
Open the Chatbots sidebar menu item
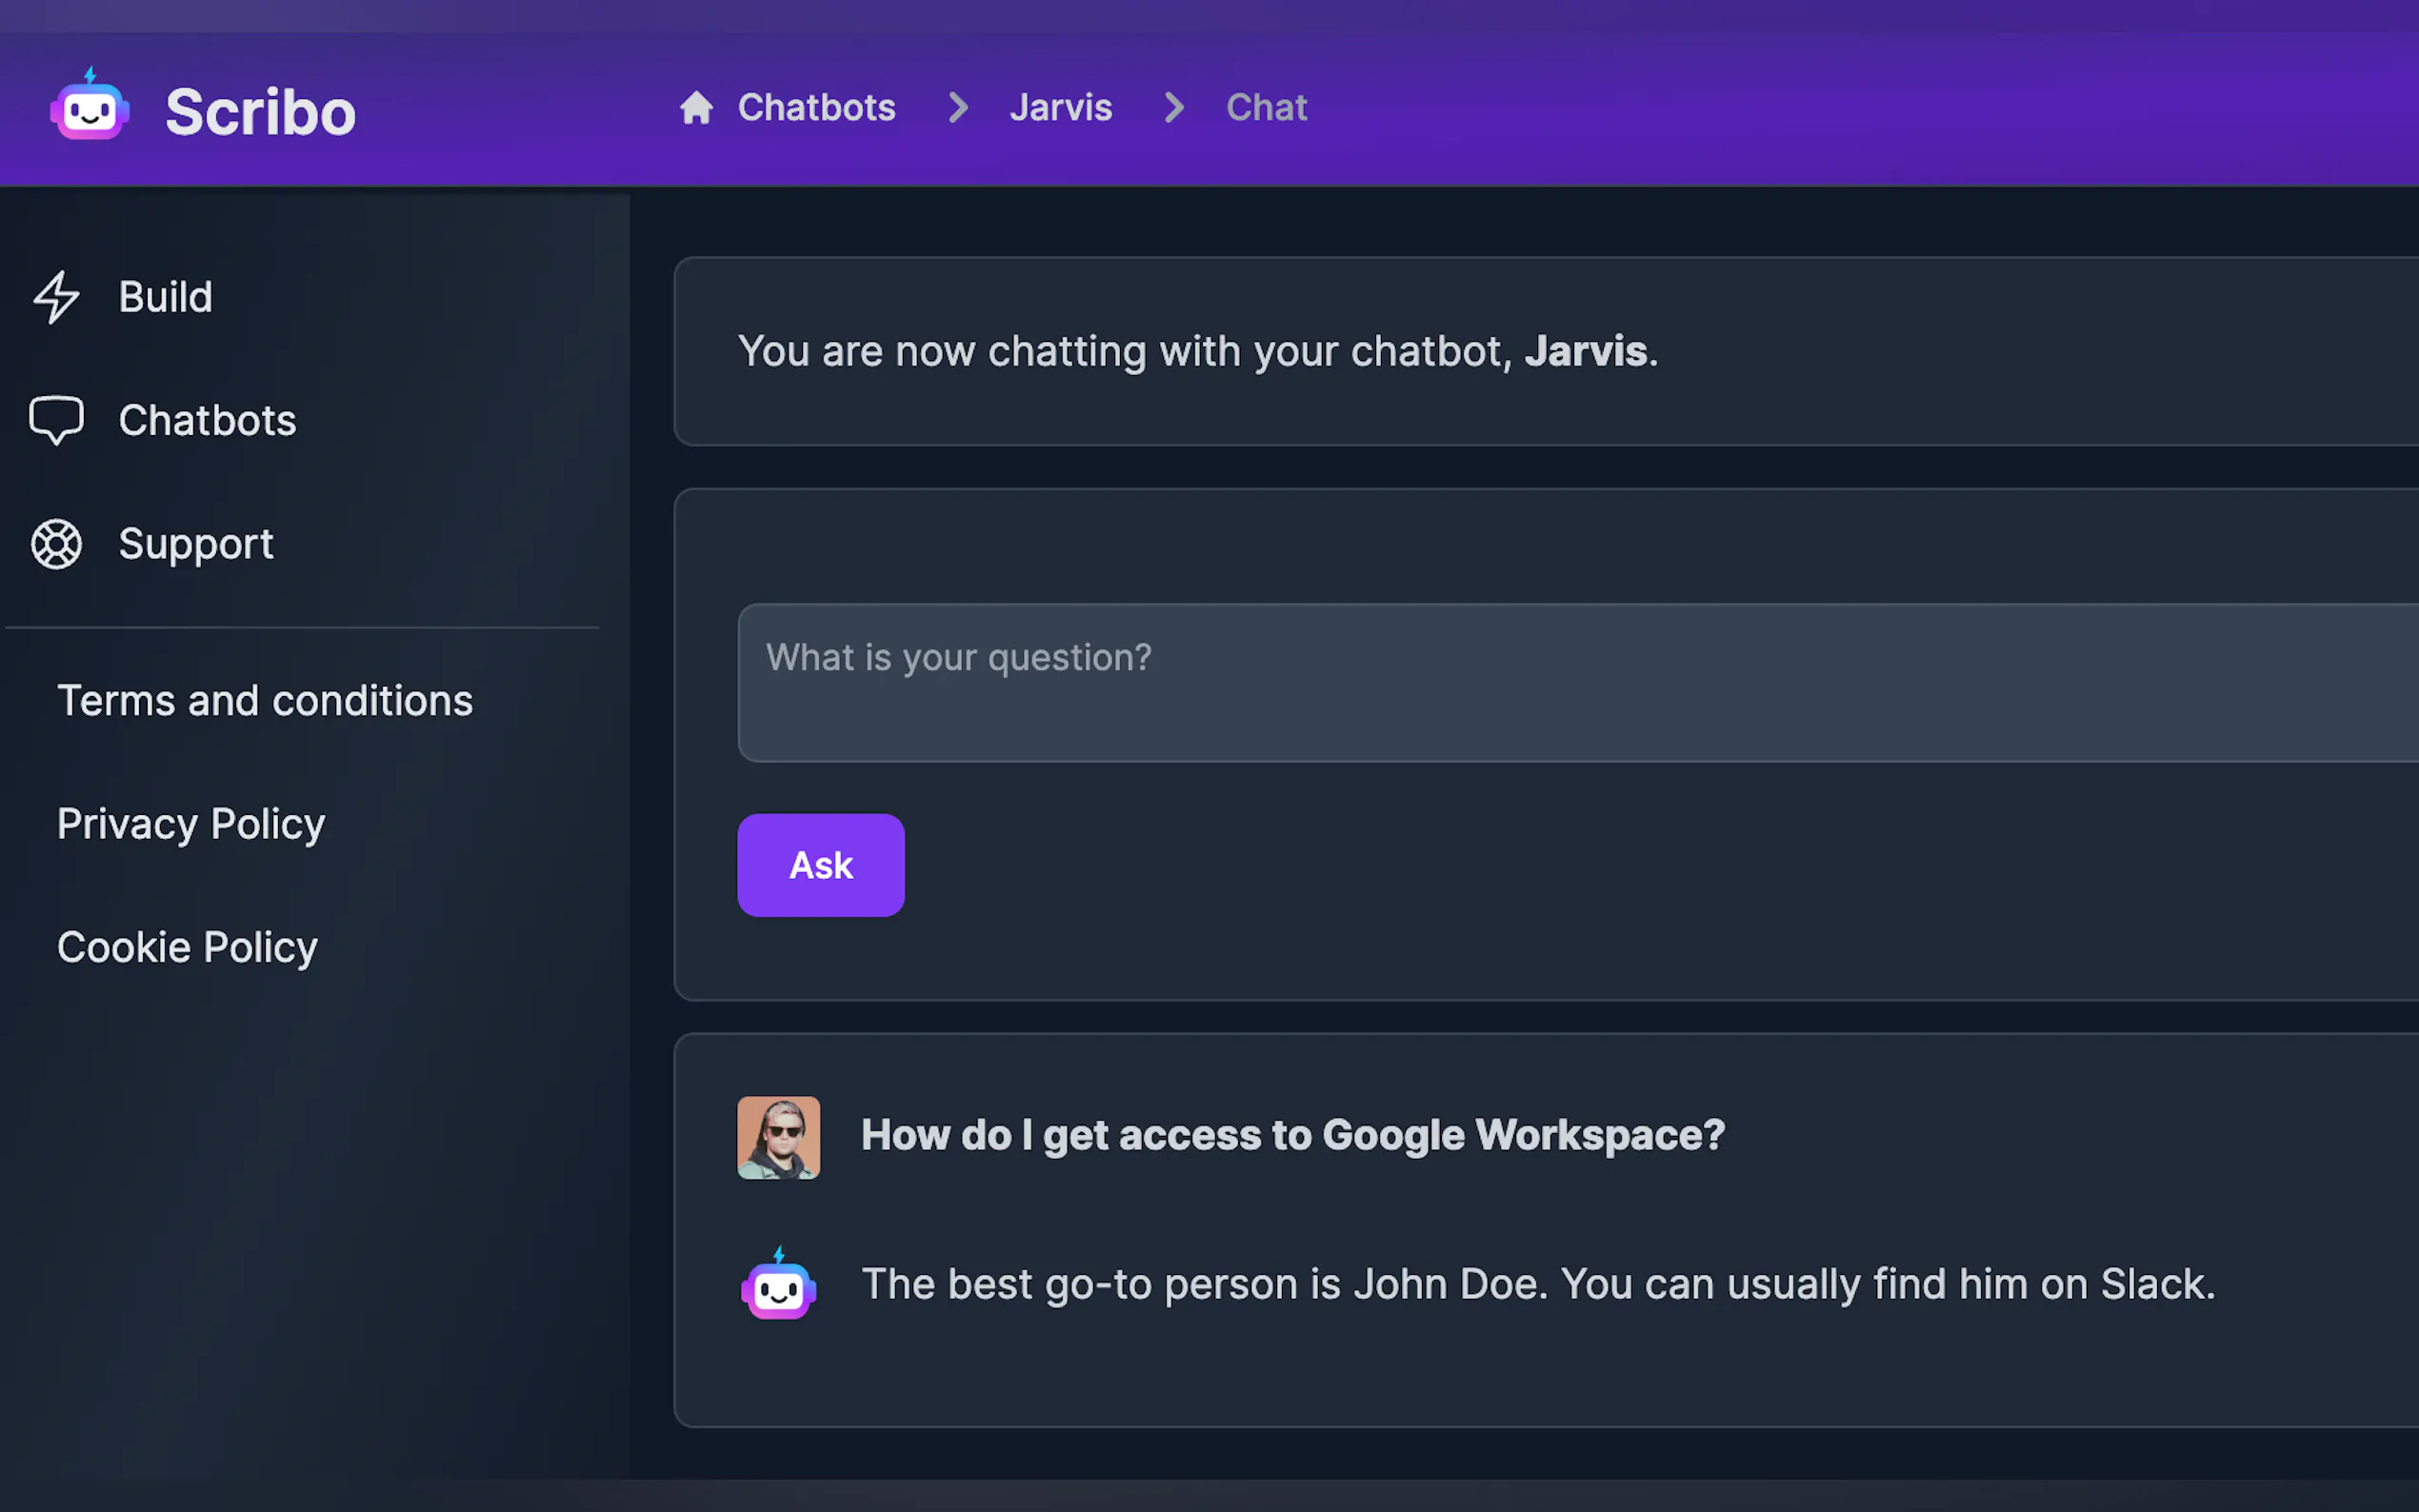(207, 420)
